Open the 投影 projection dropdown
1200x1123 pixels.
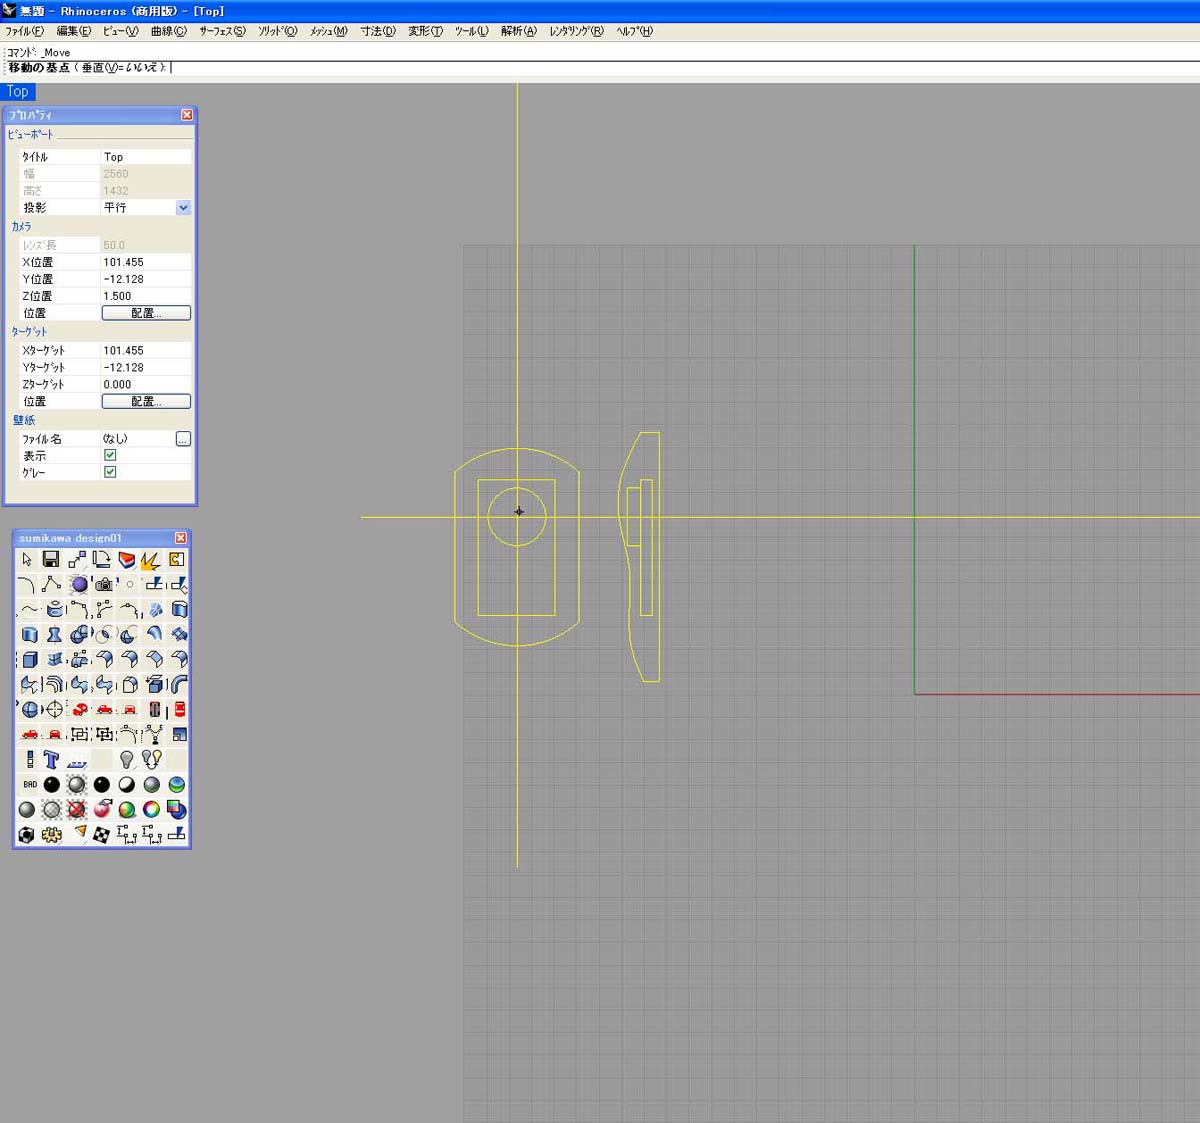click(183, 208)
